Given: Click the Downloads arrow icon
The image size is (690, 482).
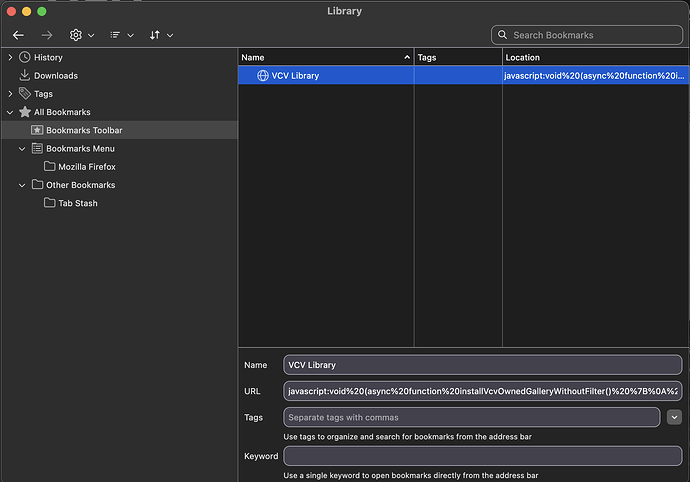Looking at the screenshot, I should [x=25, y=75].
